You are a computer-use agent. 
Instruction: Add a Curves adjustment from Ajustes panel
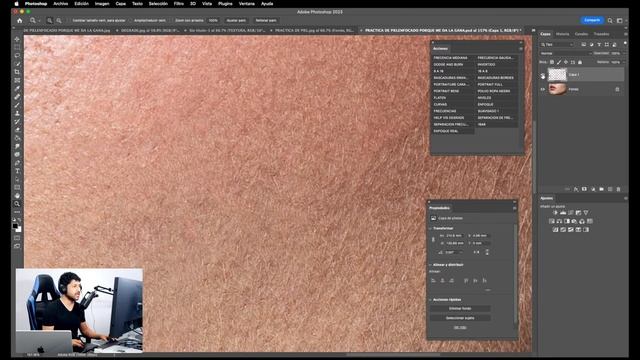571,213
